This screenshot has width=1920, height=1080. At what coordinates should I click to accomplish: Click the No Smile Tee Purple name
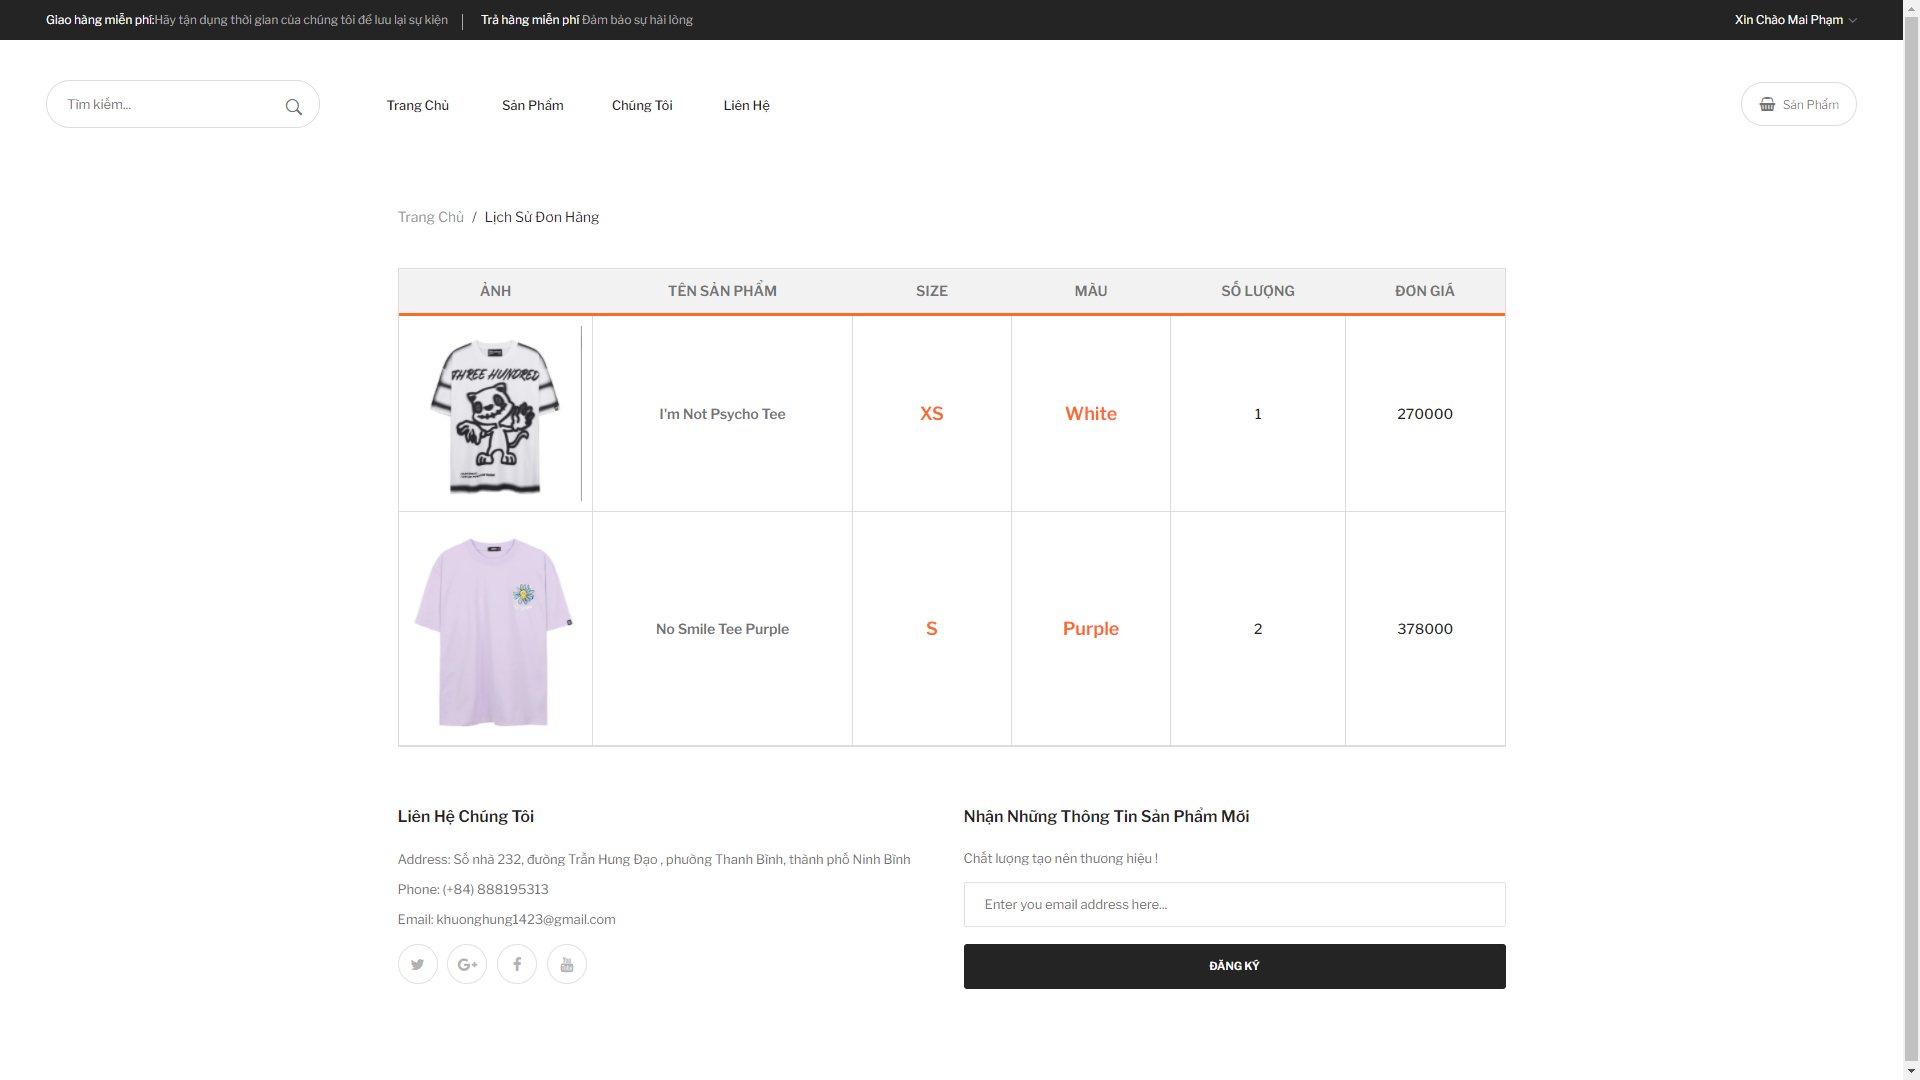coord(722,629)
